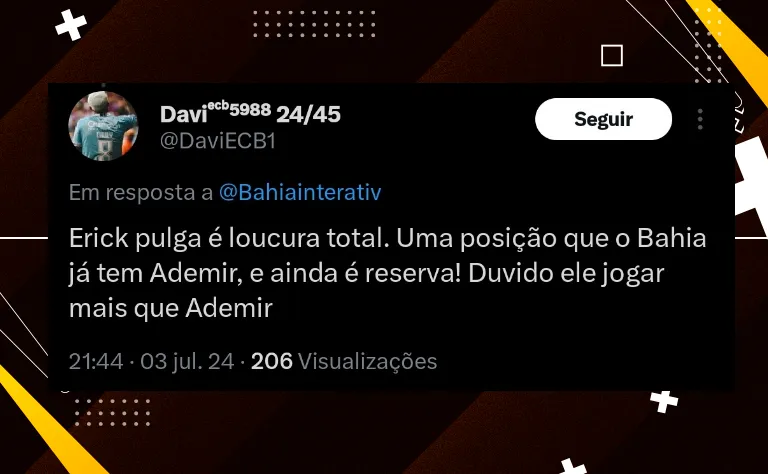Click the 21:44 timestamp
Viewport: 768px width, 474px height.
pyautogui.click(x=96, y=361)
